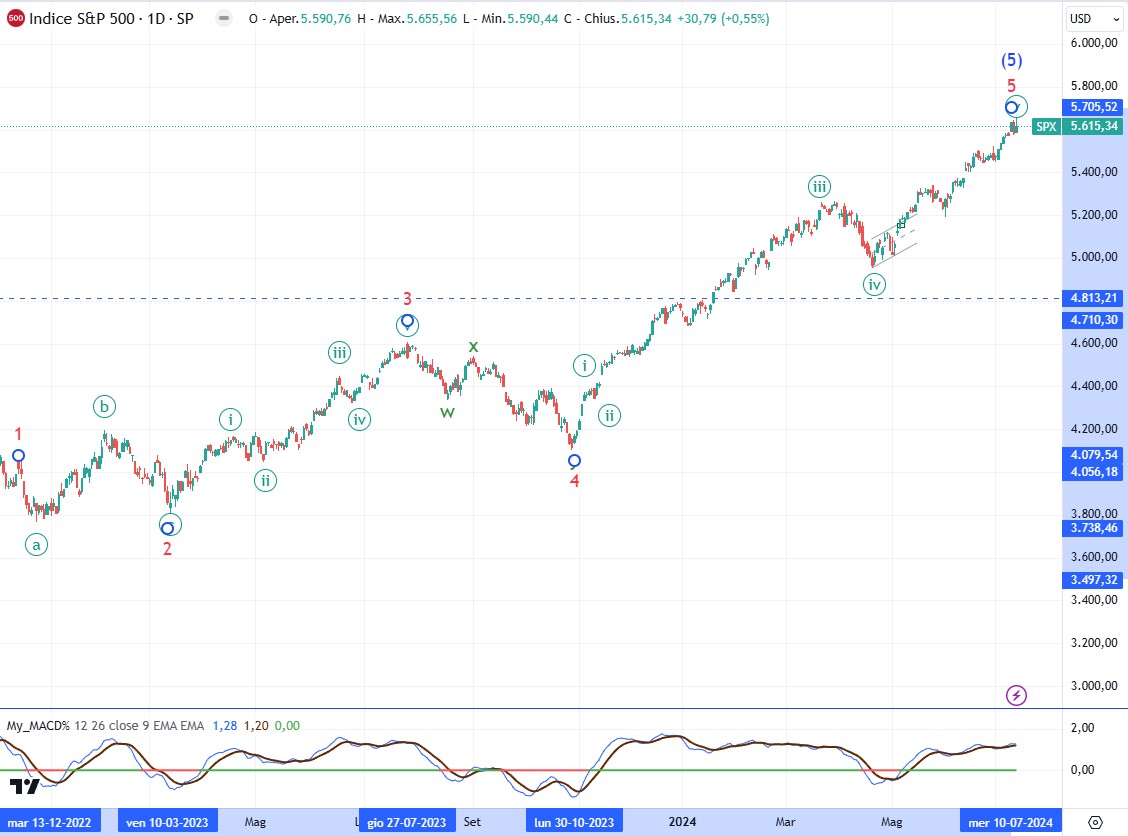
Task: Select the red 2 wave label
Action: click(167, 549)
